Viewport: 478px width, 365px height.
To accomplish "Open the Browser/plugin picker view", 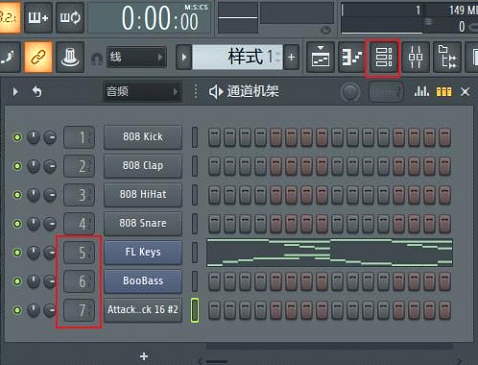I will click(x=447, y=58).
